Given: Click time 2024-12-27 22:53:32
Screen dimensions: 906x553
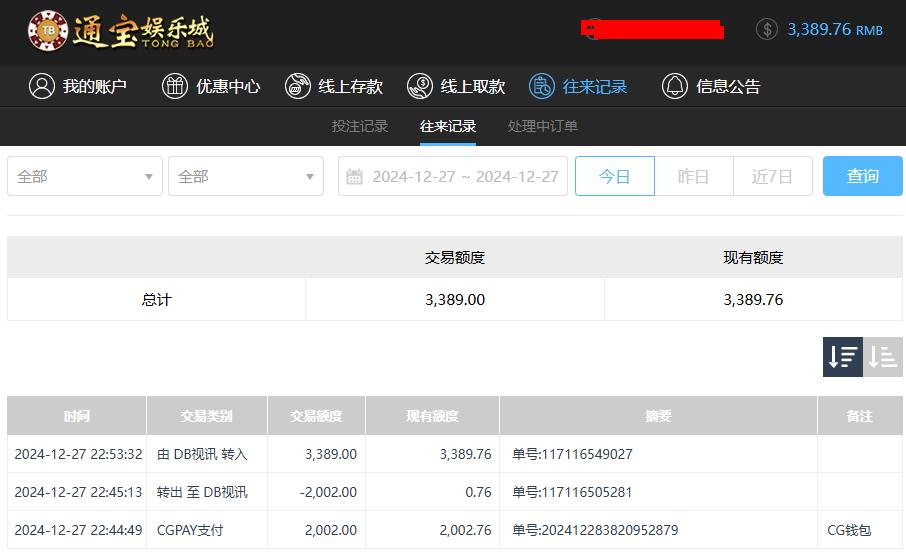Looking at the screenshot, I should pyautogui.click(x=78, y=454).
